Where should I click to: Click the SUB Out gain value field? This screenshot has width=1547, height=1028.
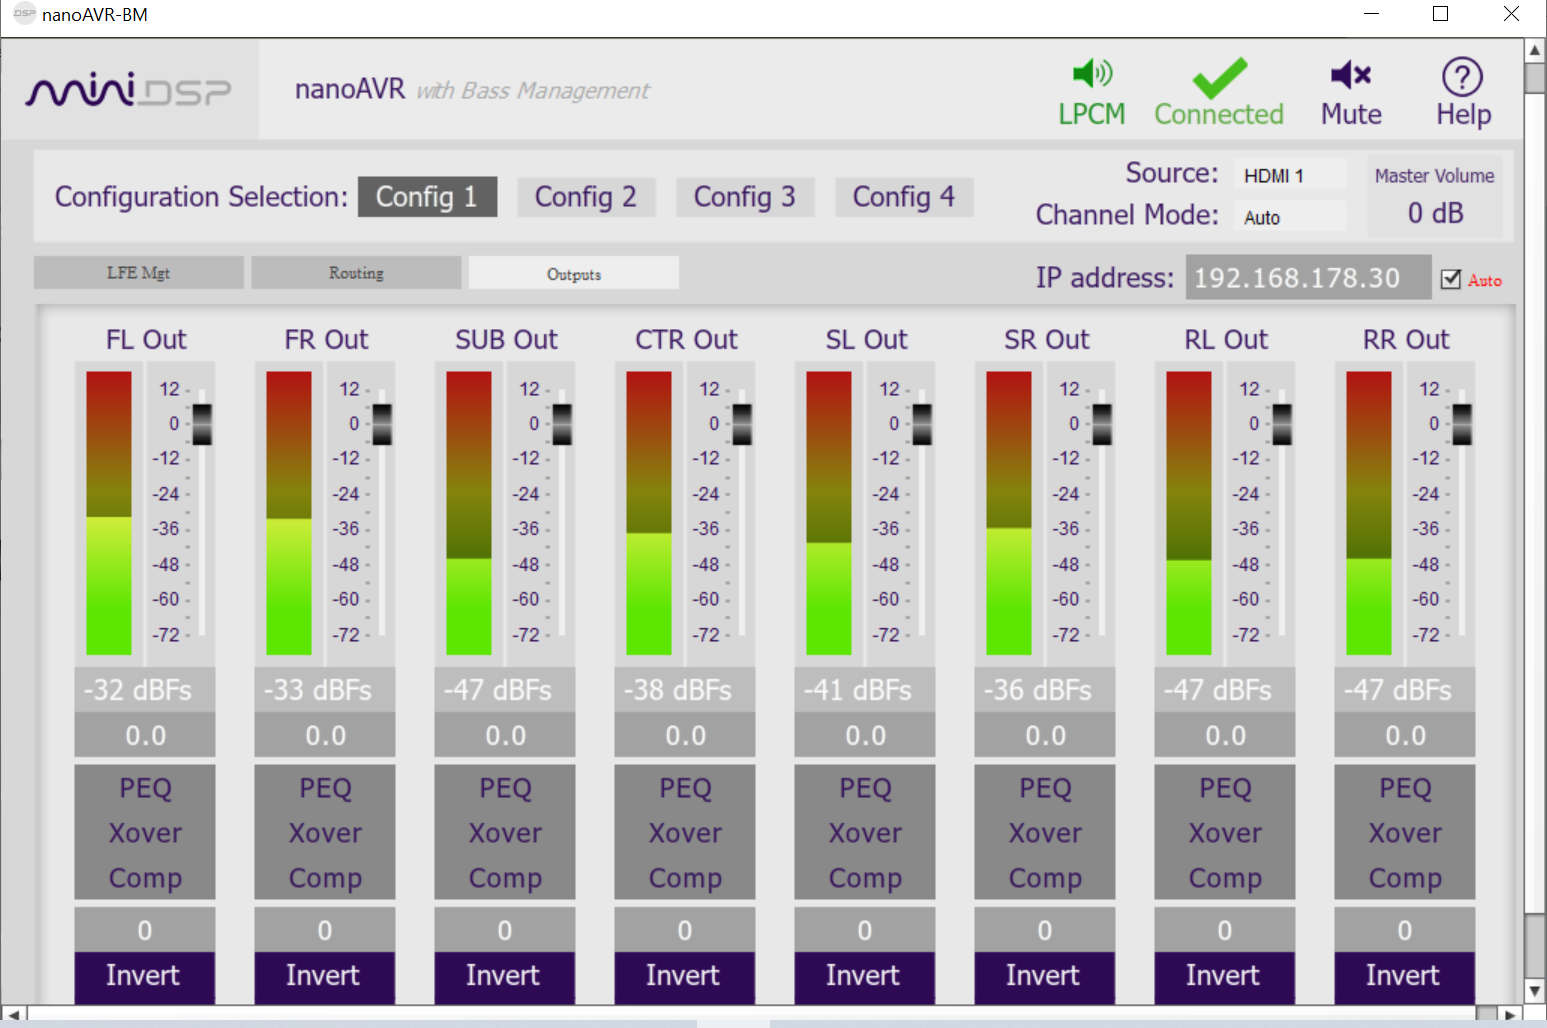tap(505, 735)
